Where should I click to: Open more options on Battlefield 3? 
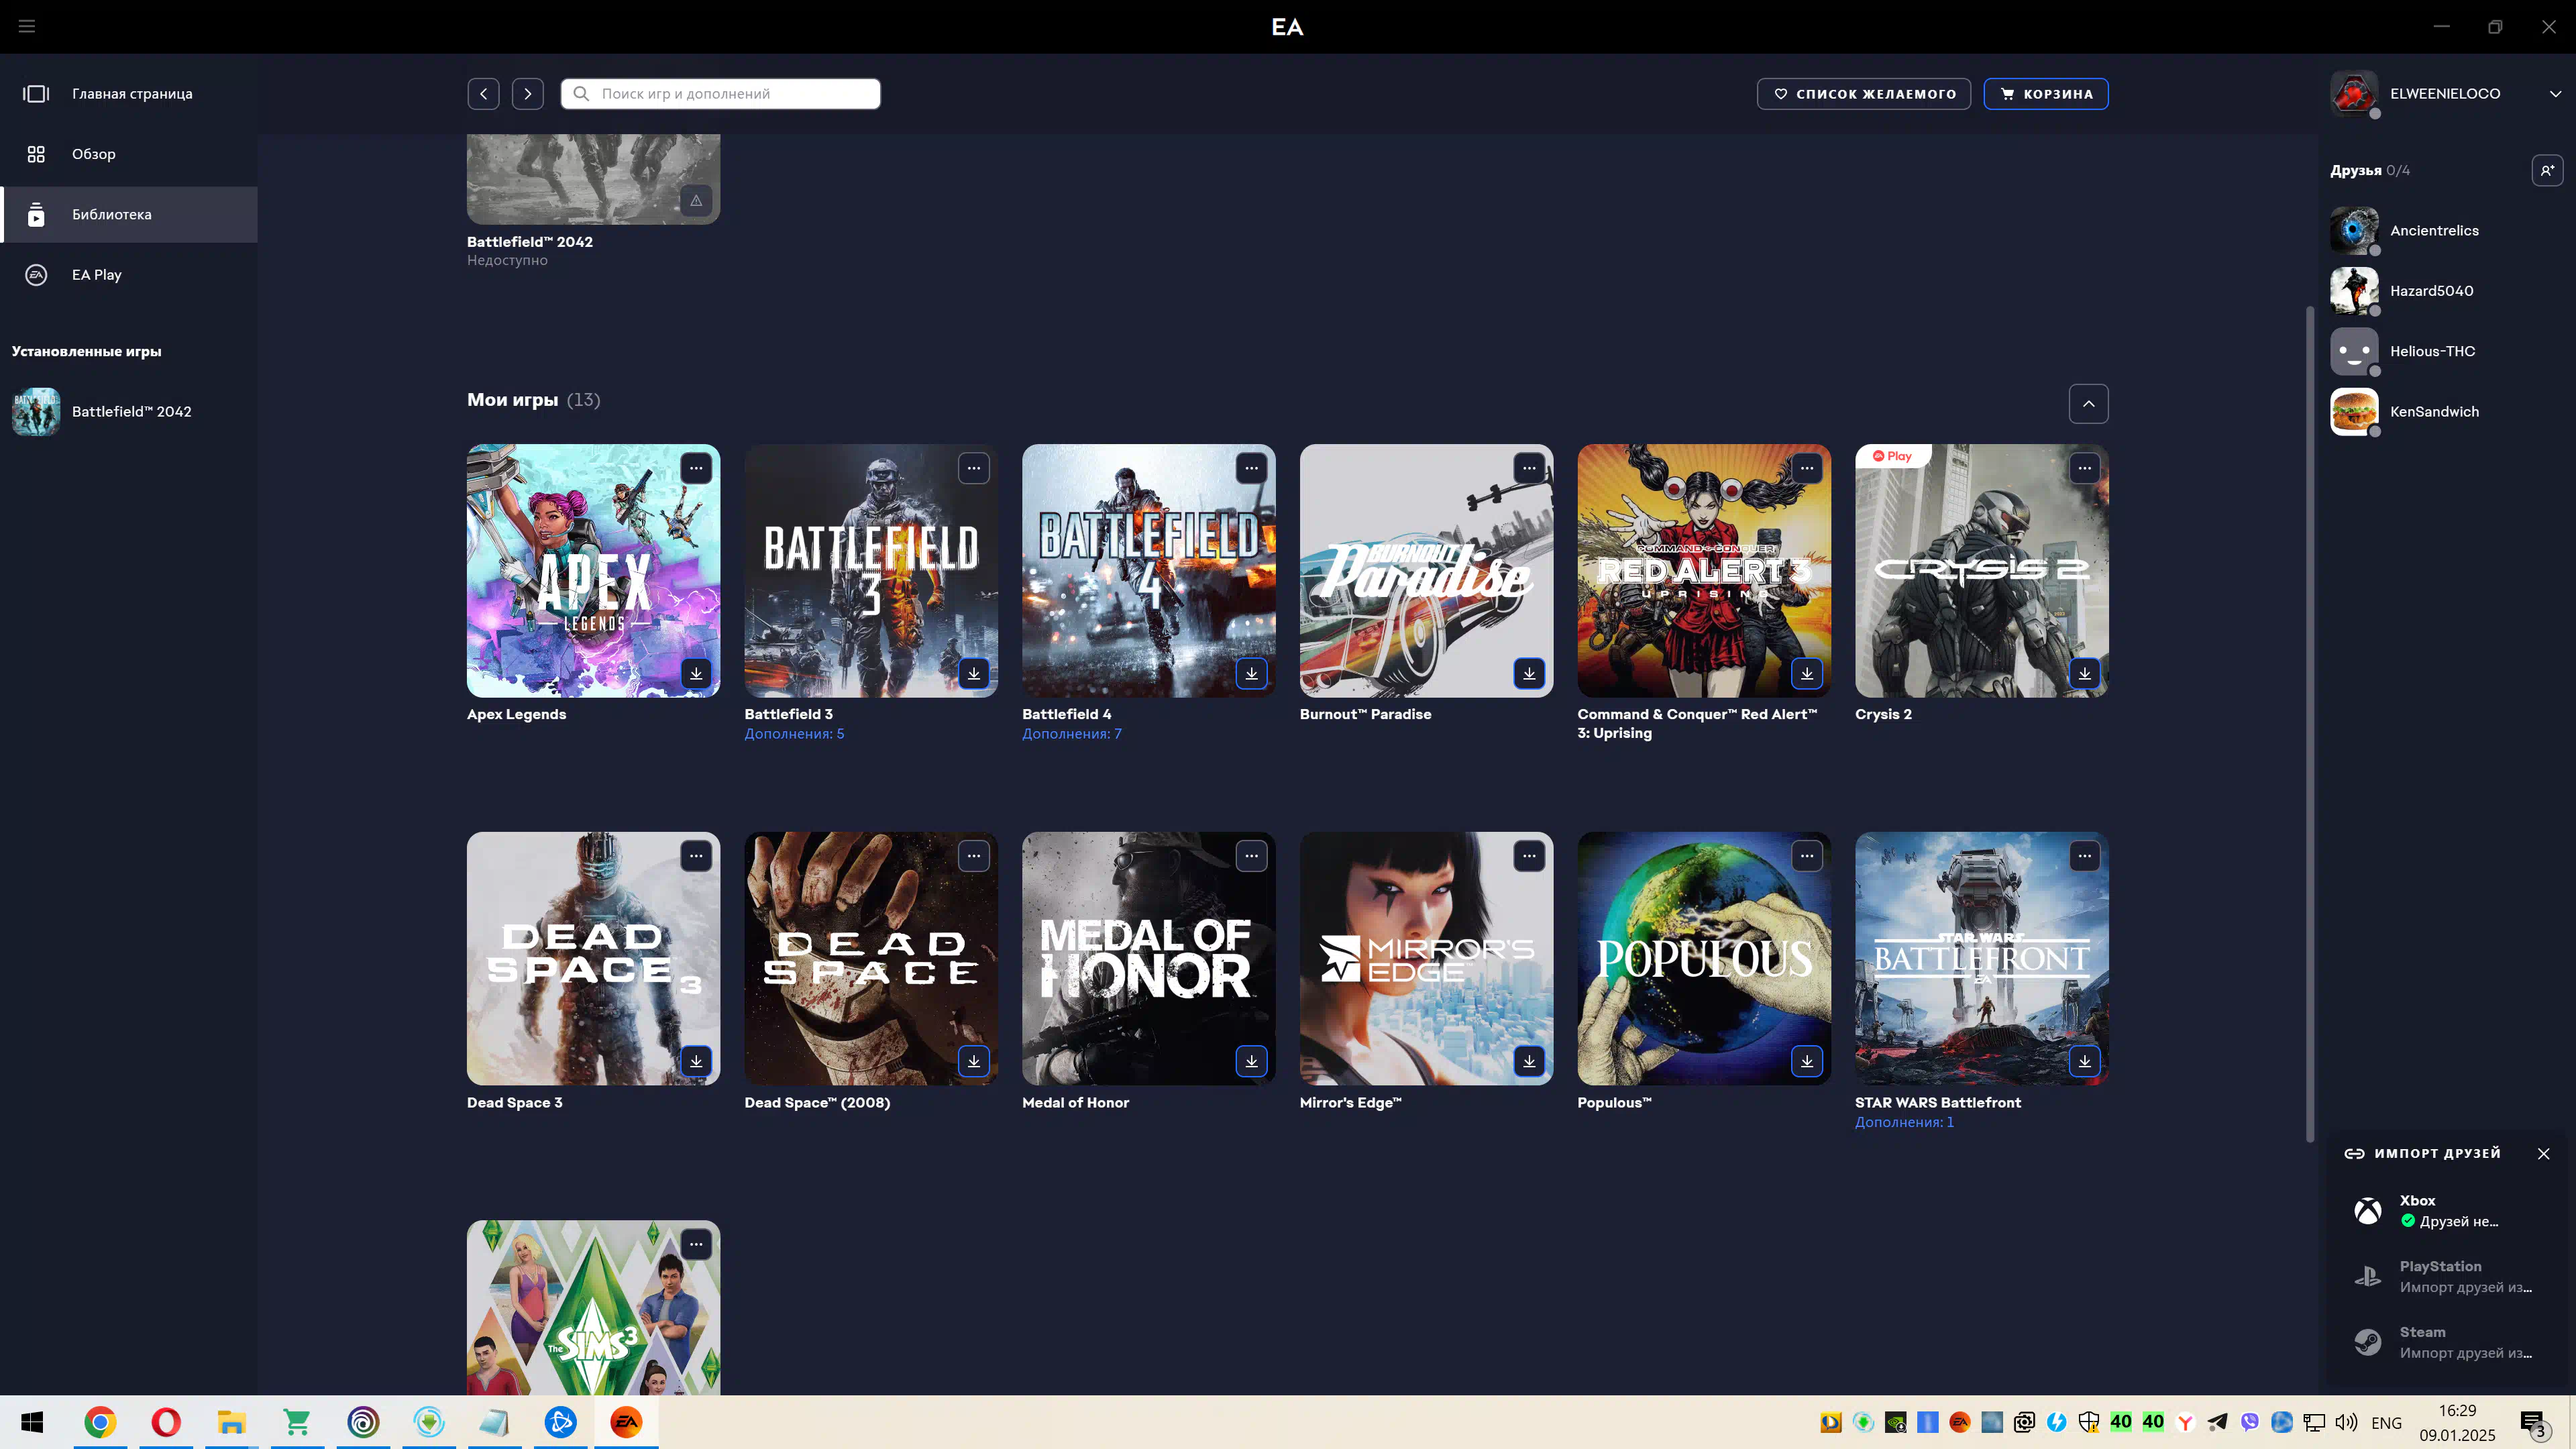[974, 468]
